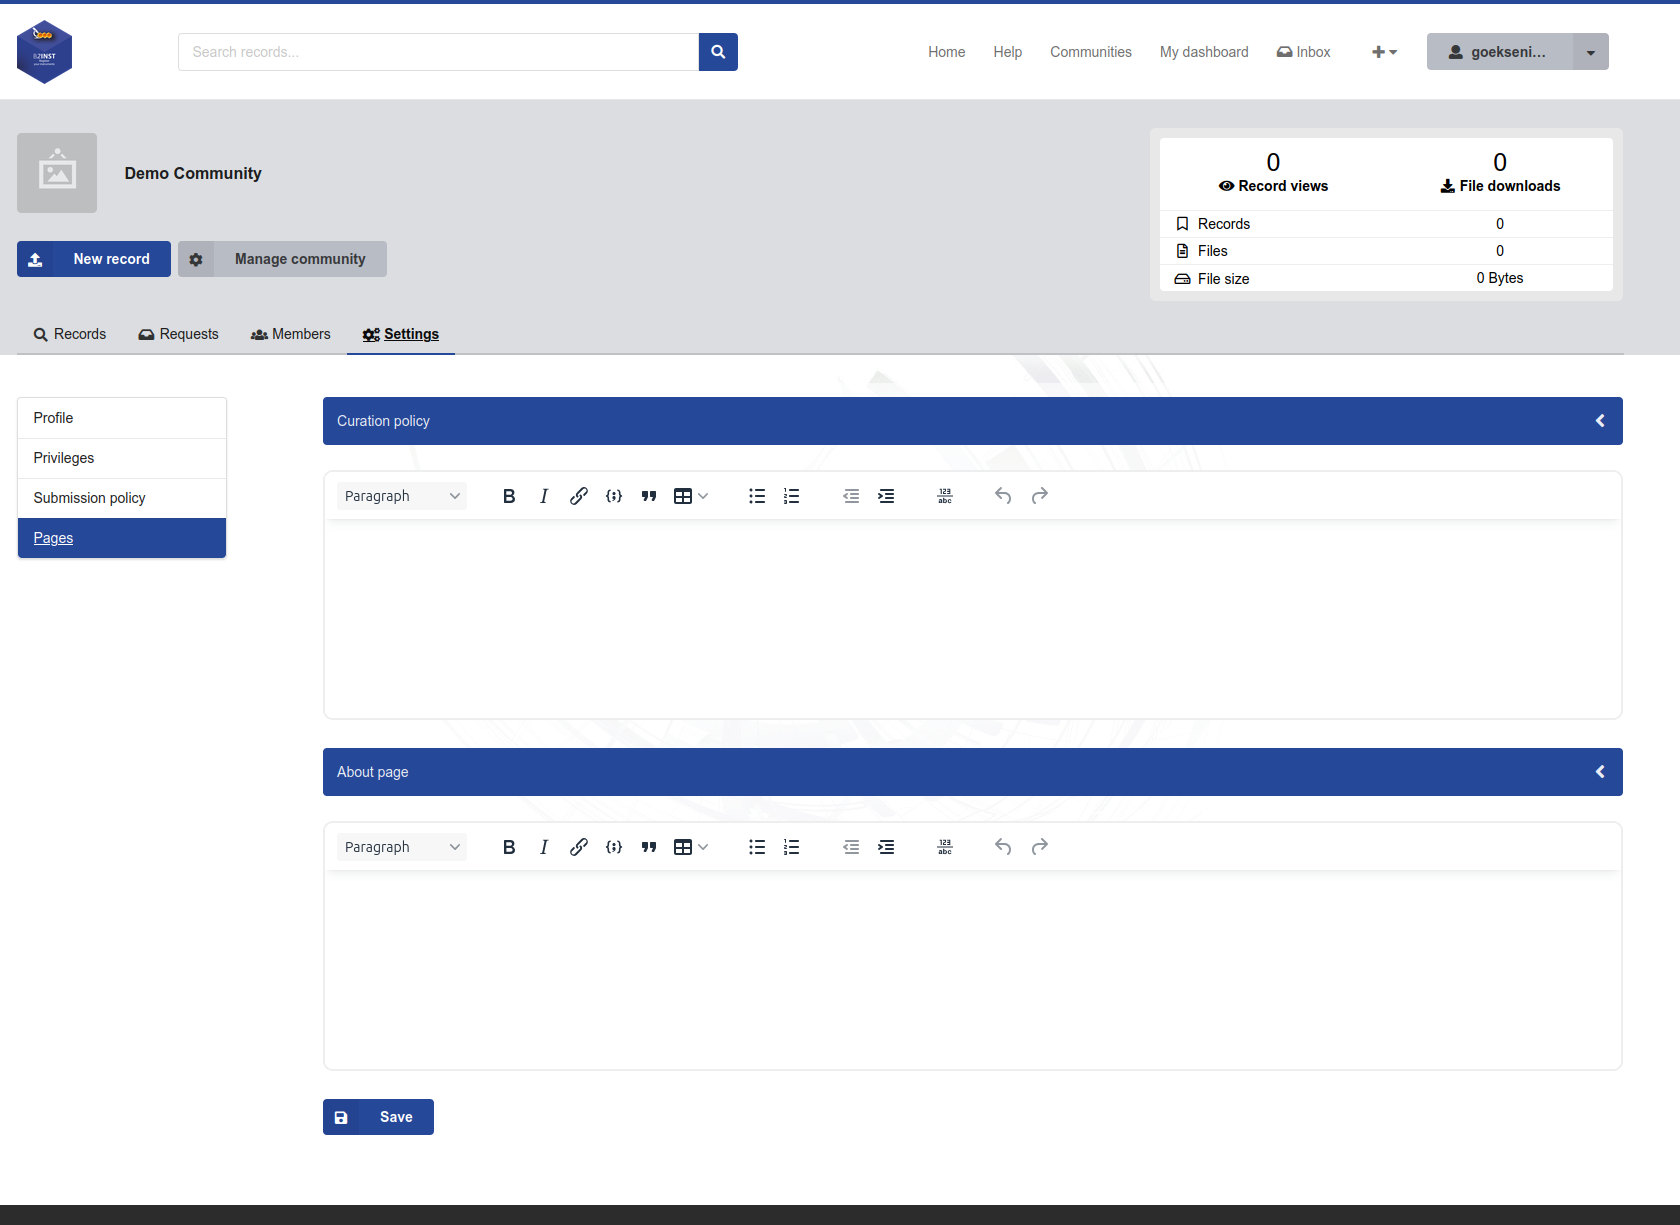Add bulleted list in Curation policy editor

click(757, 496)
